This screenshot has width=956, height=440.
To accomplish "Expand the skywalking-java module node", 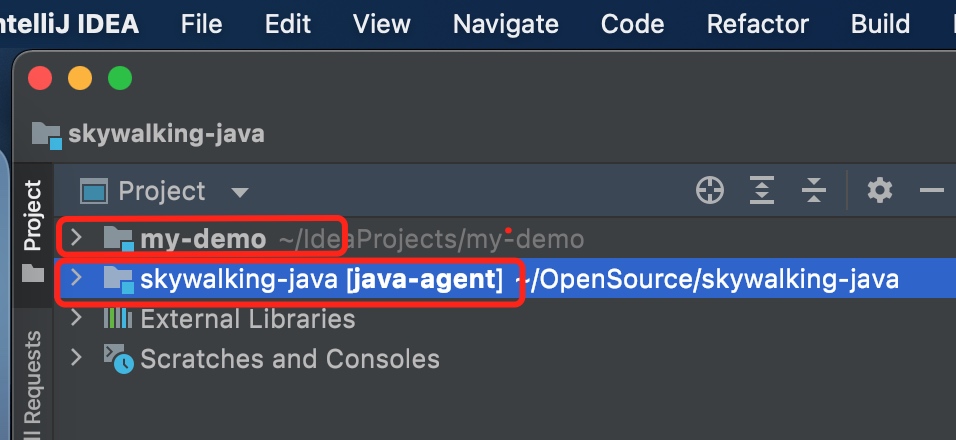I will [x=76, y=279].
